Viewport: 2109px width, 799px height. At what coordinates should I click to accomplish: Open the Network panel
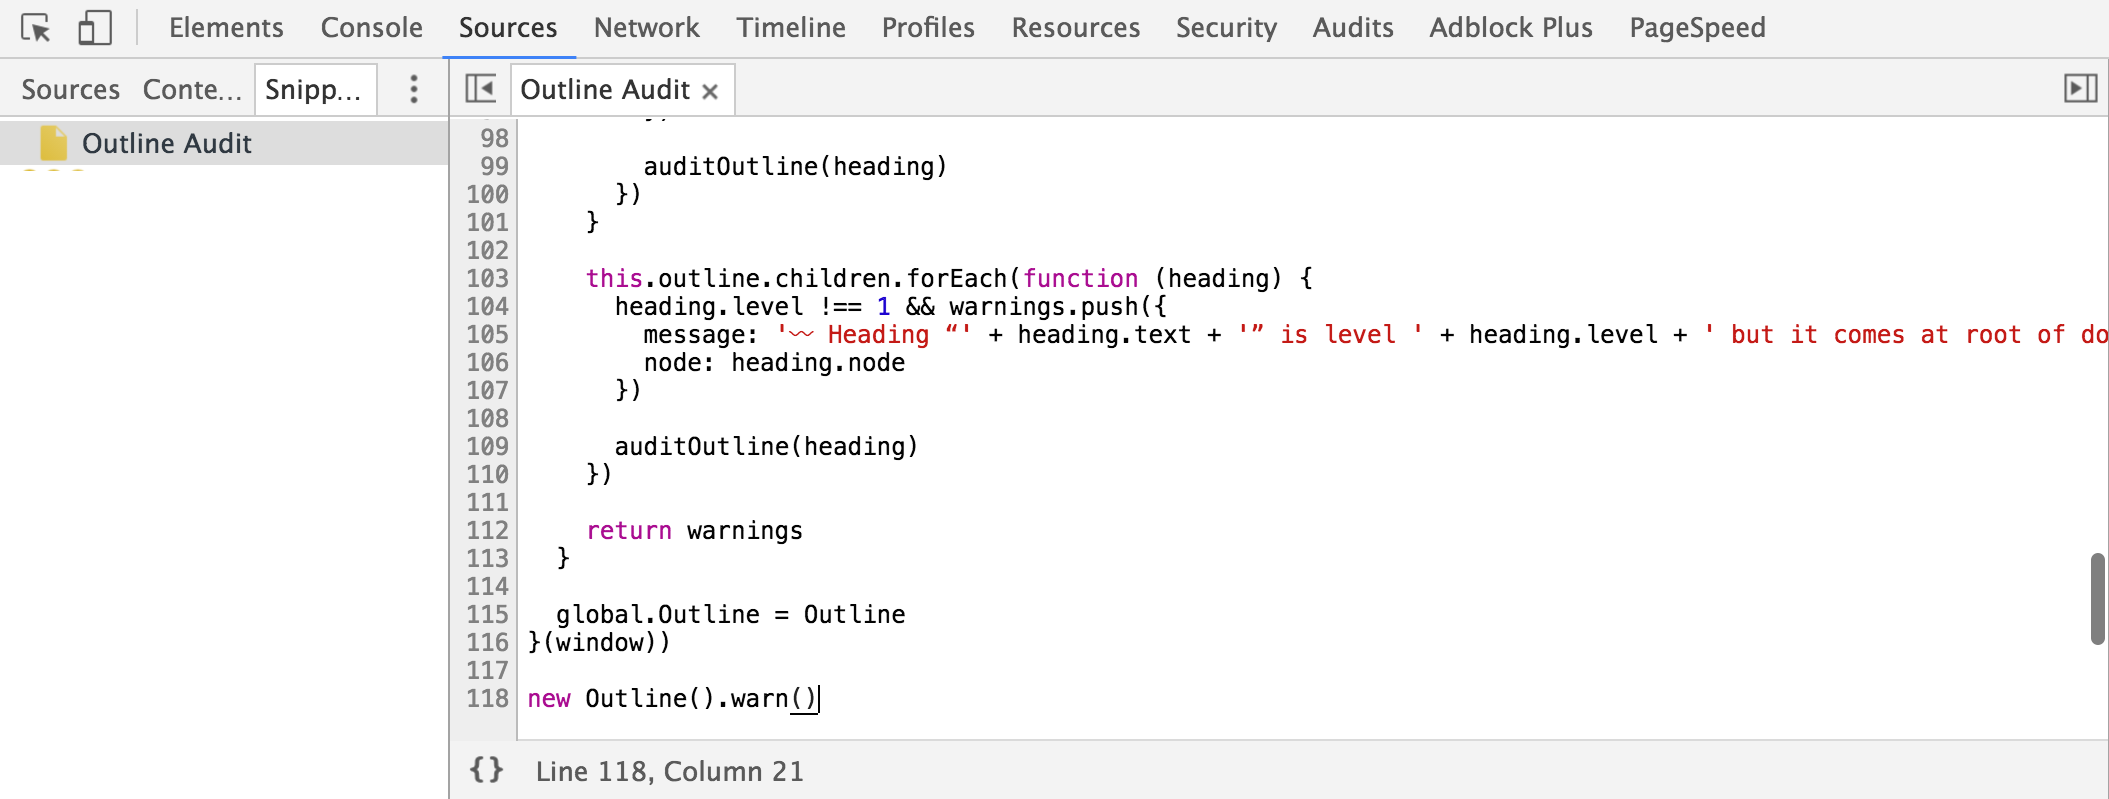[x=646, y=28]
